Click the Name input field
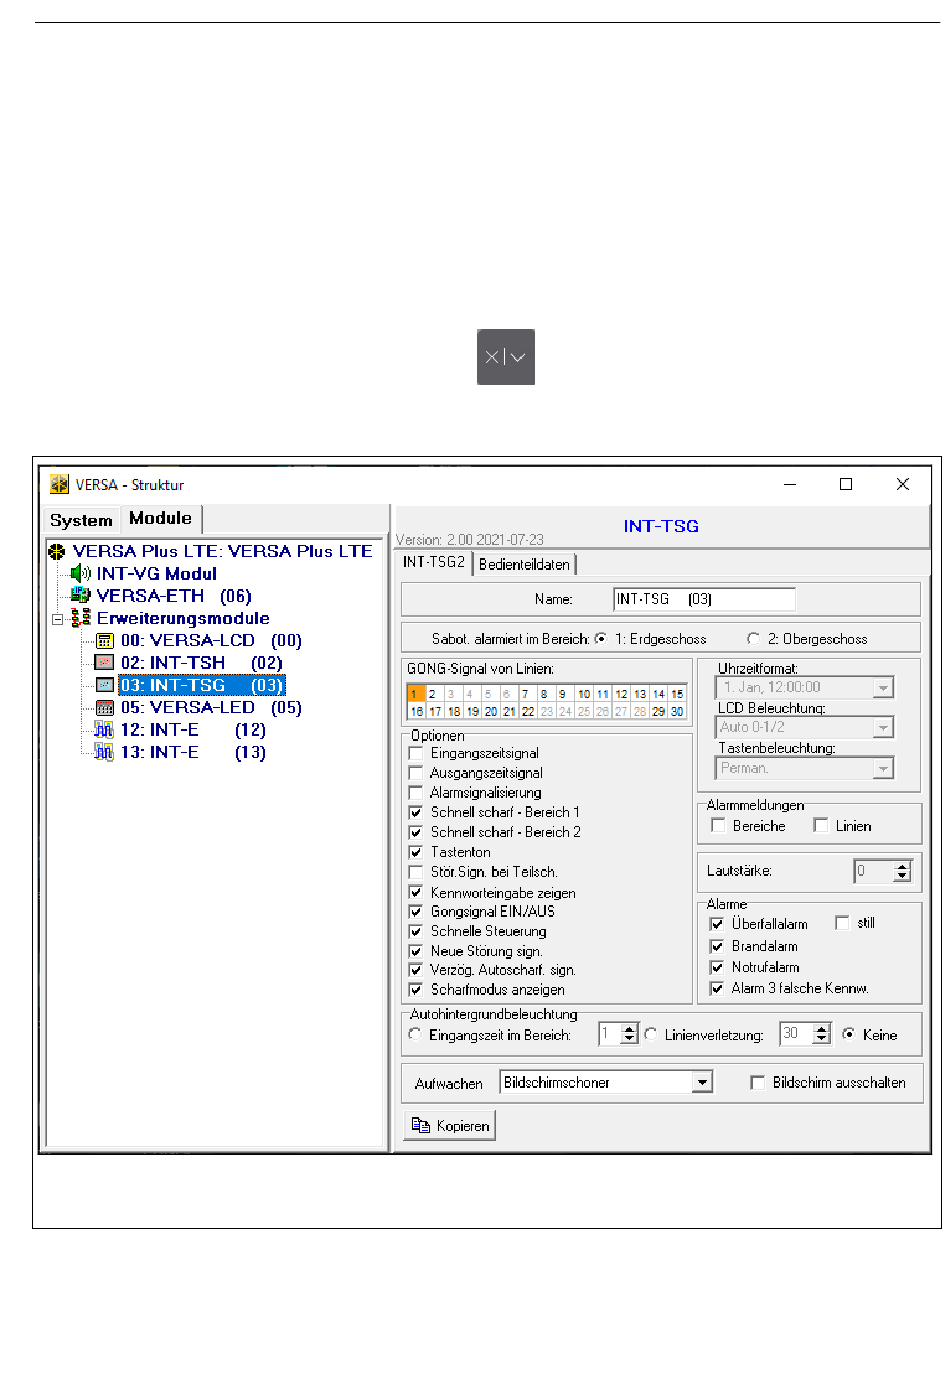The width and height of the screenshot is (950, 1397). click(x=704, y=599)
